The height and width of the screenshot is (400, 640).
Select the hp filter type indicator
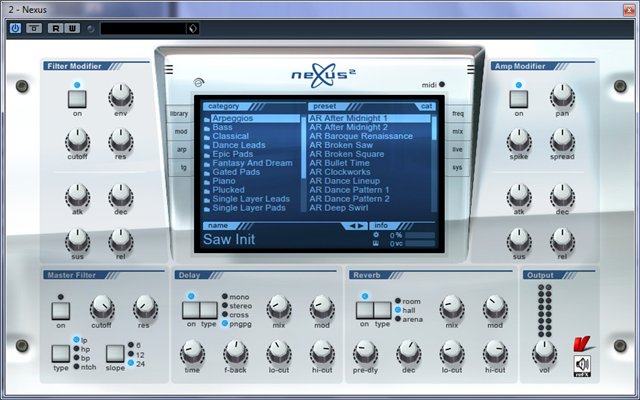pyautogui.click(x=76, y=349)
